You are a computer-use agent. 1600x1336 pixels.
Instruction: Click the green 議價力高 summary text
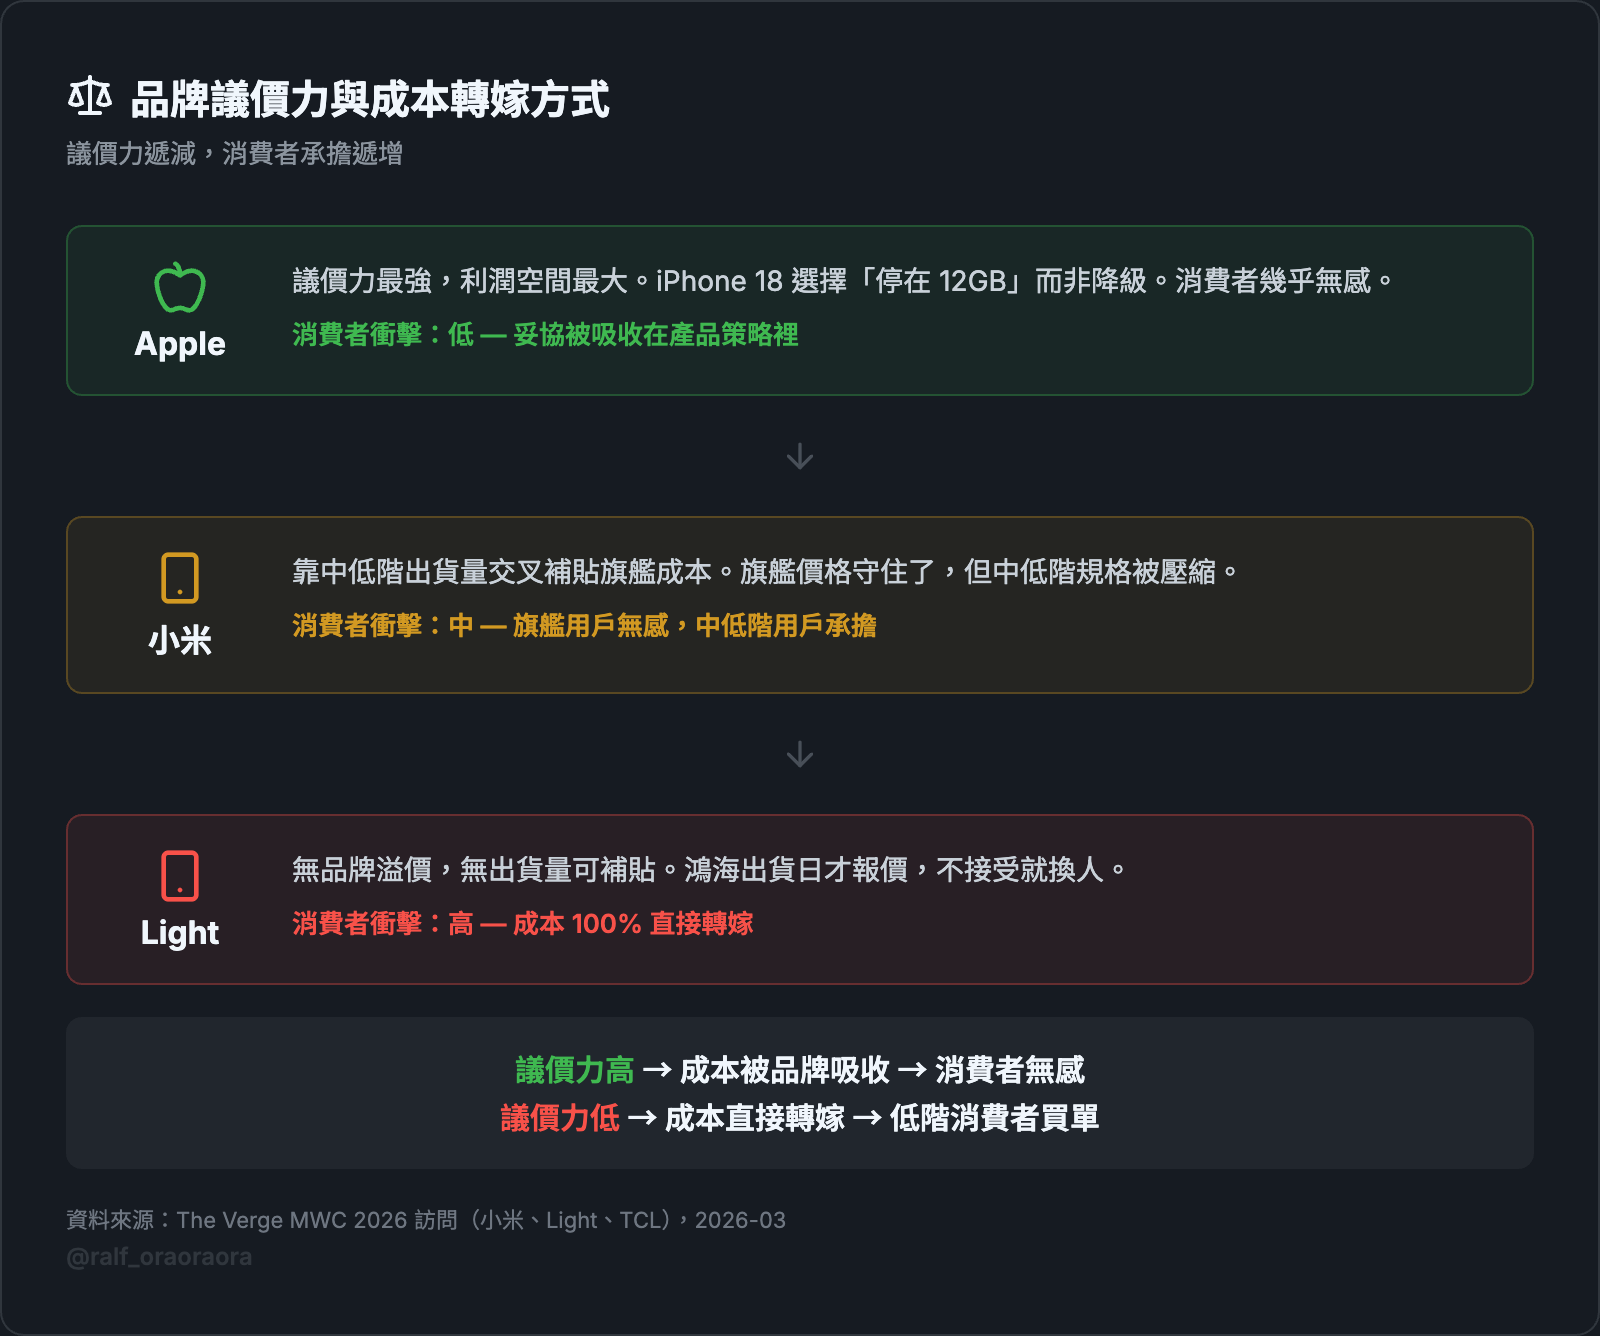click(x=575, y=1071)
